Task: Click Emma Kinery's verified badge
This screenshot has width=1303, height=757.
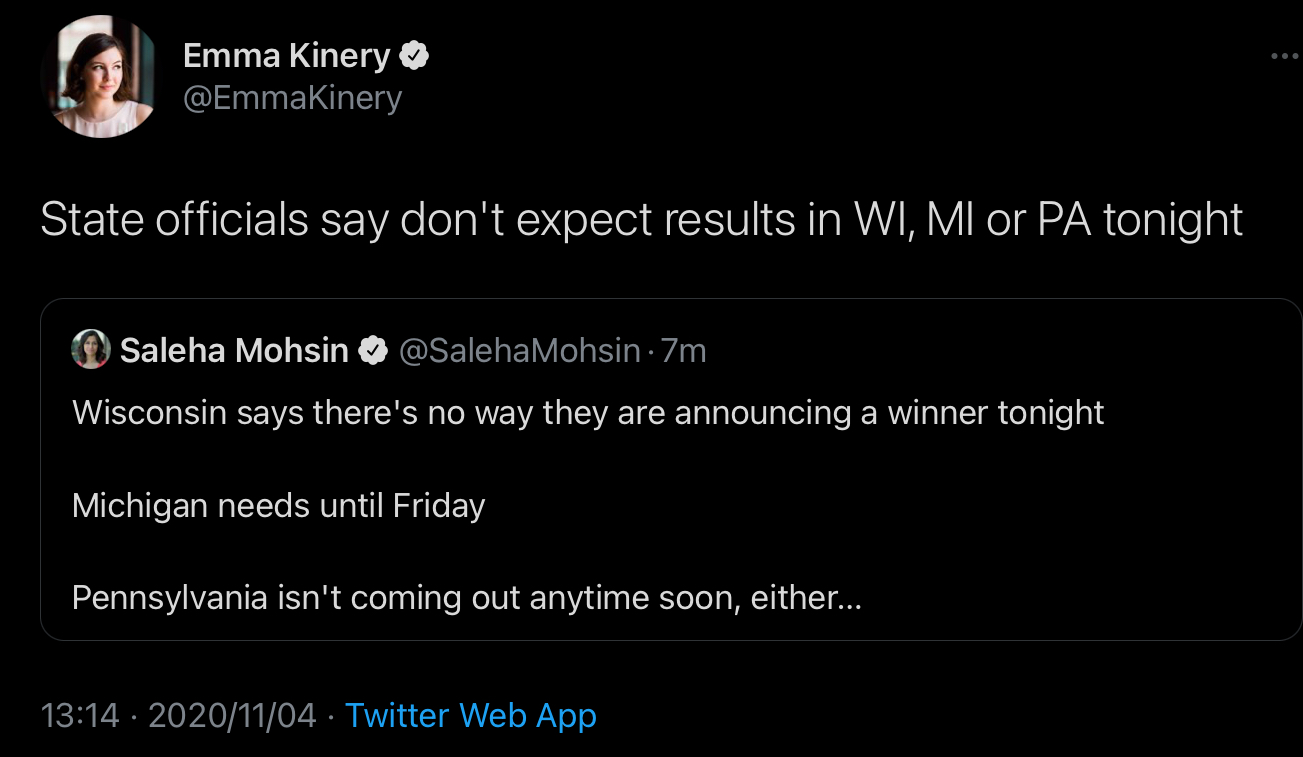Action: (415, 57)
